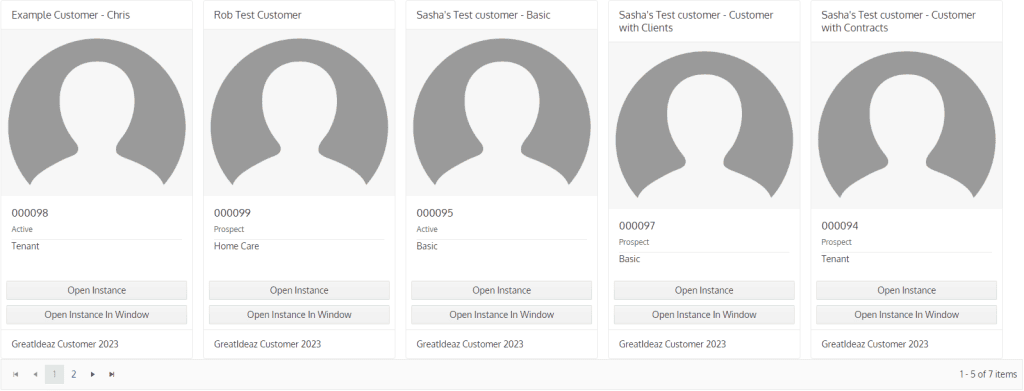This screenshot has width=1024, height=391.
Task: Open Instance In Window for Example Customer - Chris
Action: pyautogui.click(x=97, y=315)
